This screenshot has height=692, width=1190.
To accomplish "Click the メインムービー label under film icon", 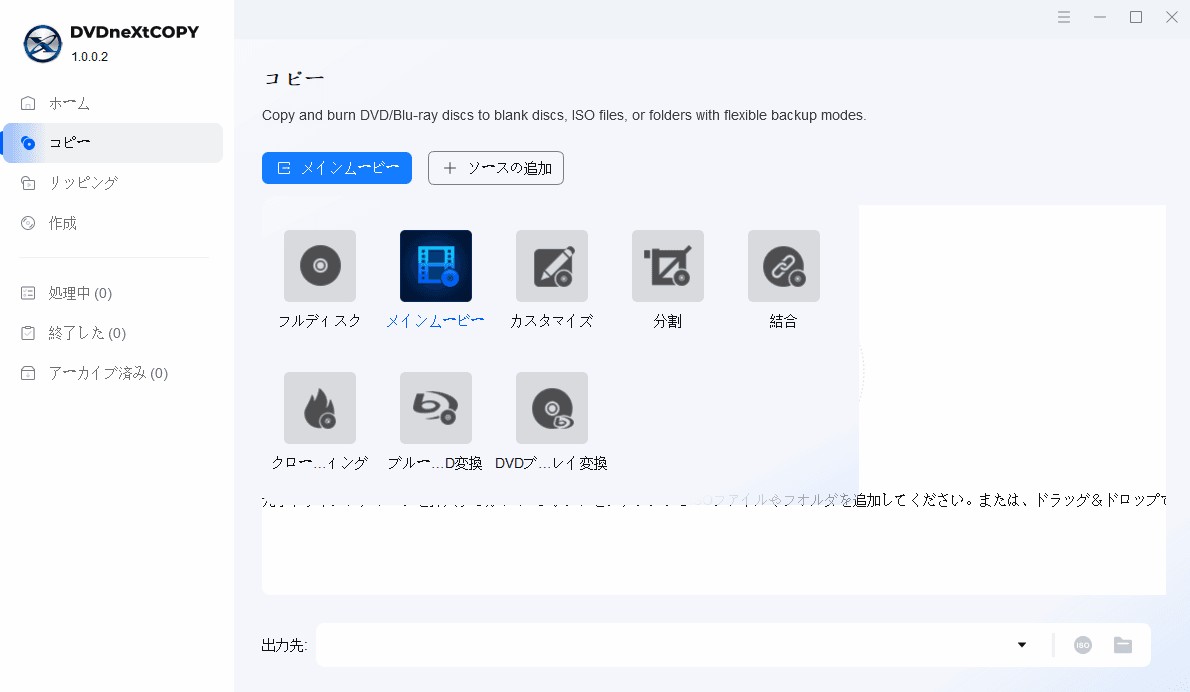I will (x=435, y=321).
